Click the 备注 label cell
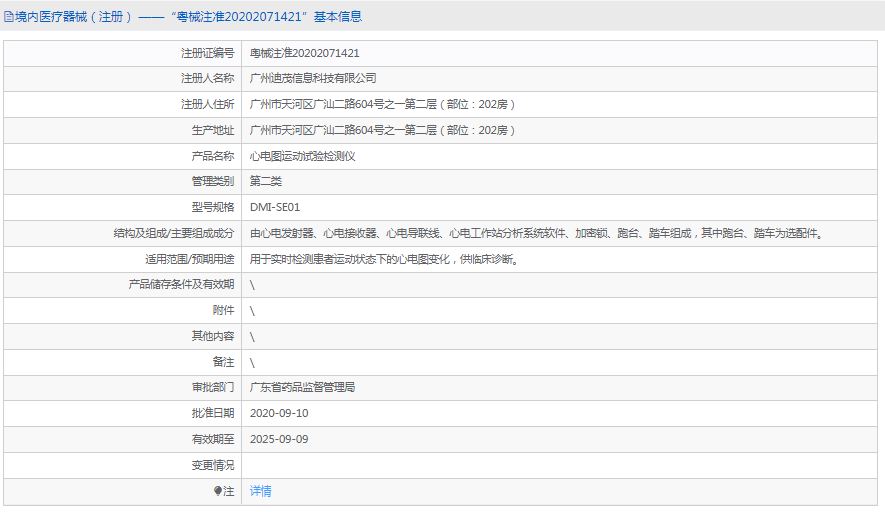The height and width of the screenshot is (512, 885). click(122, 362)
